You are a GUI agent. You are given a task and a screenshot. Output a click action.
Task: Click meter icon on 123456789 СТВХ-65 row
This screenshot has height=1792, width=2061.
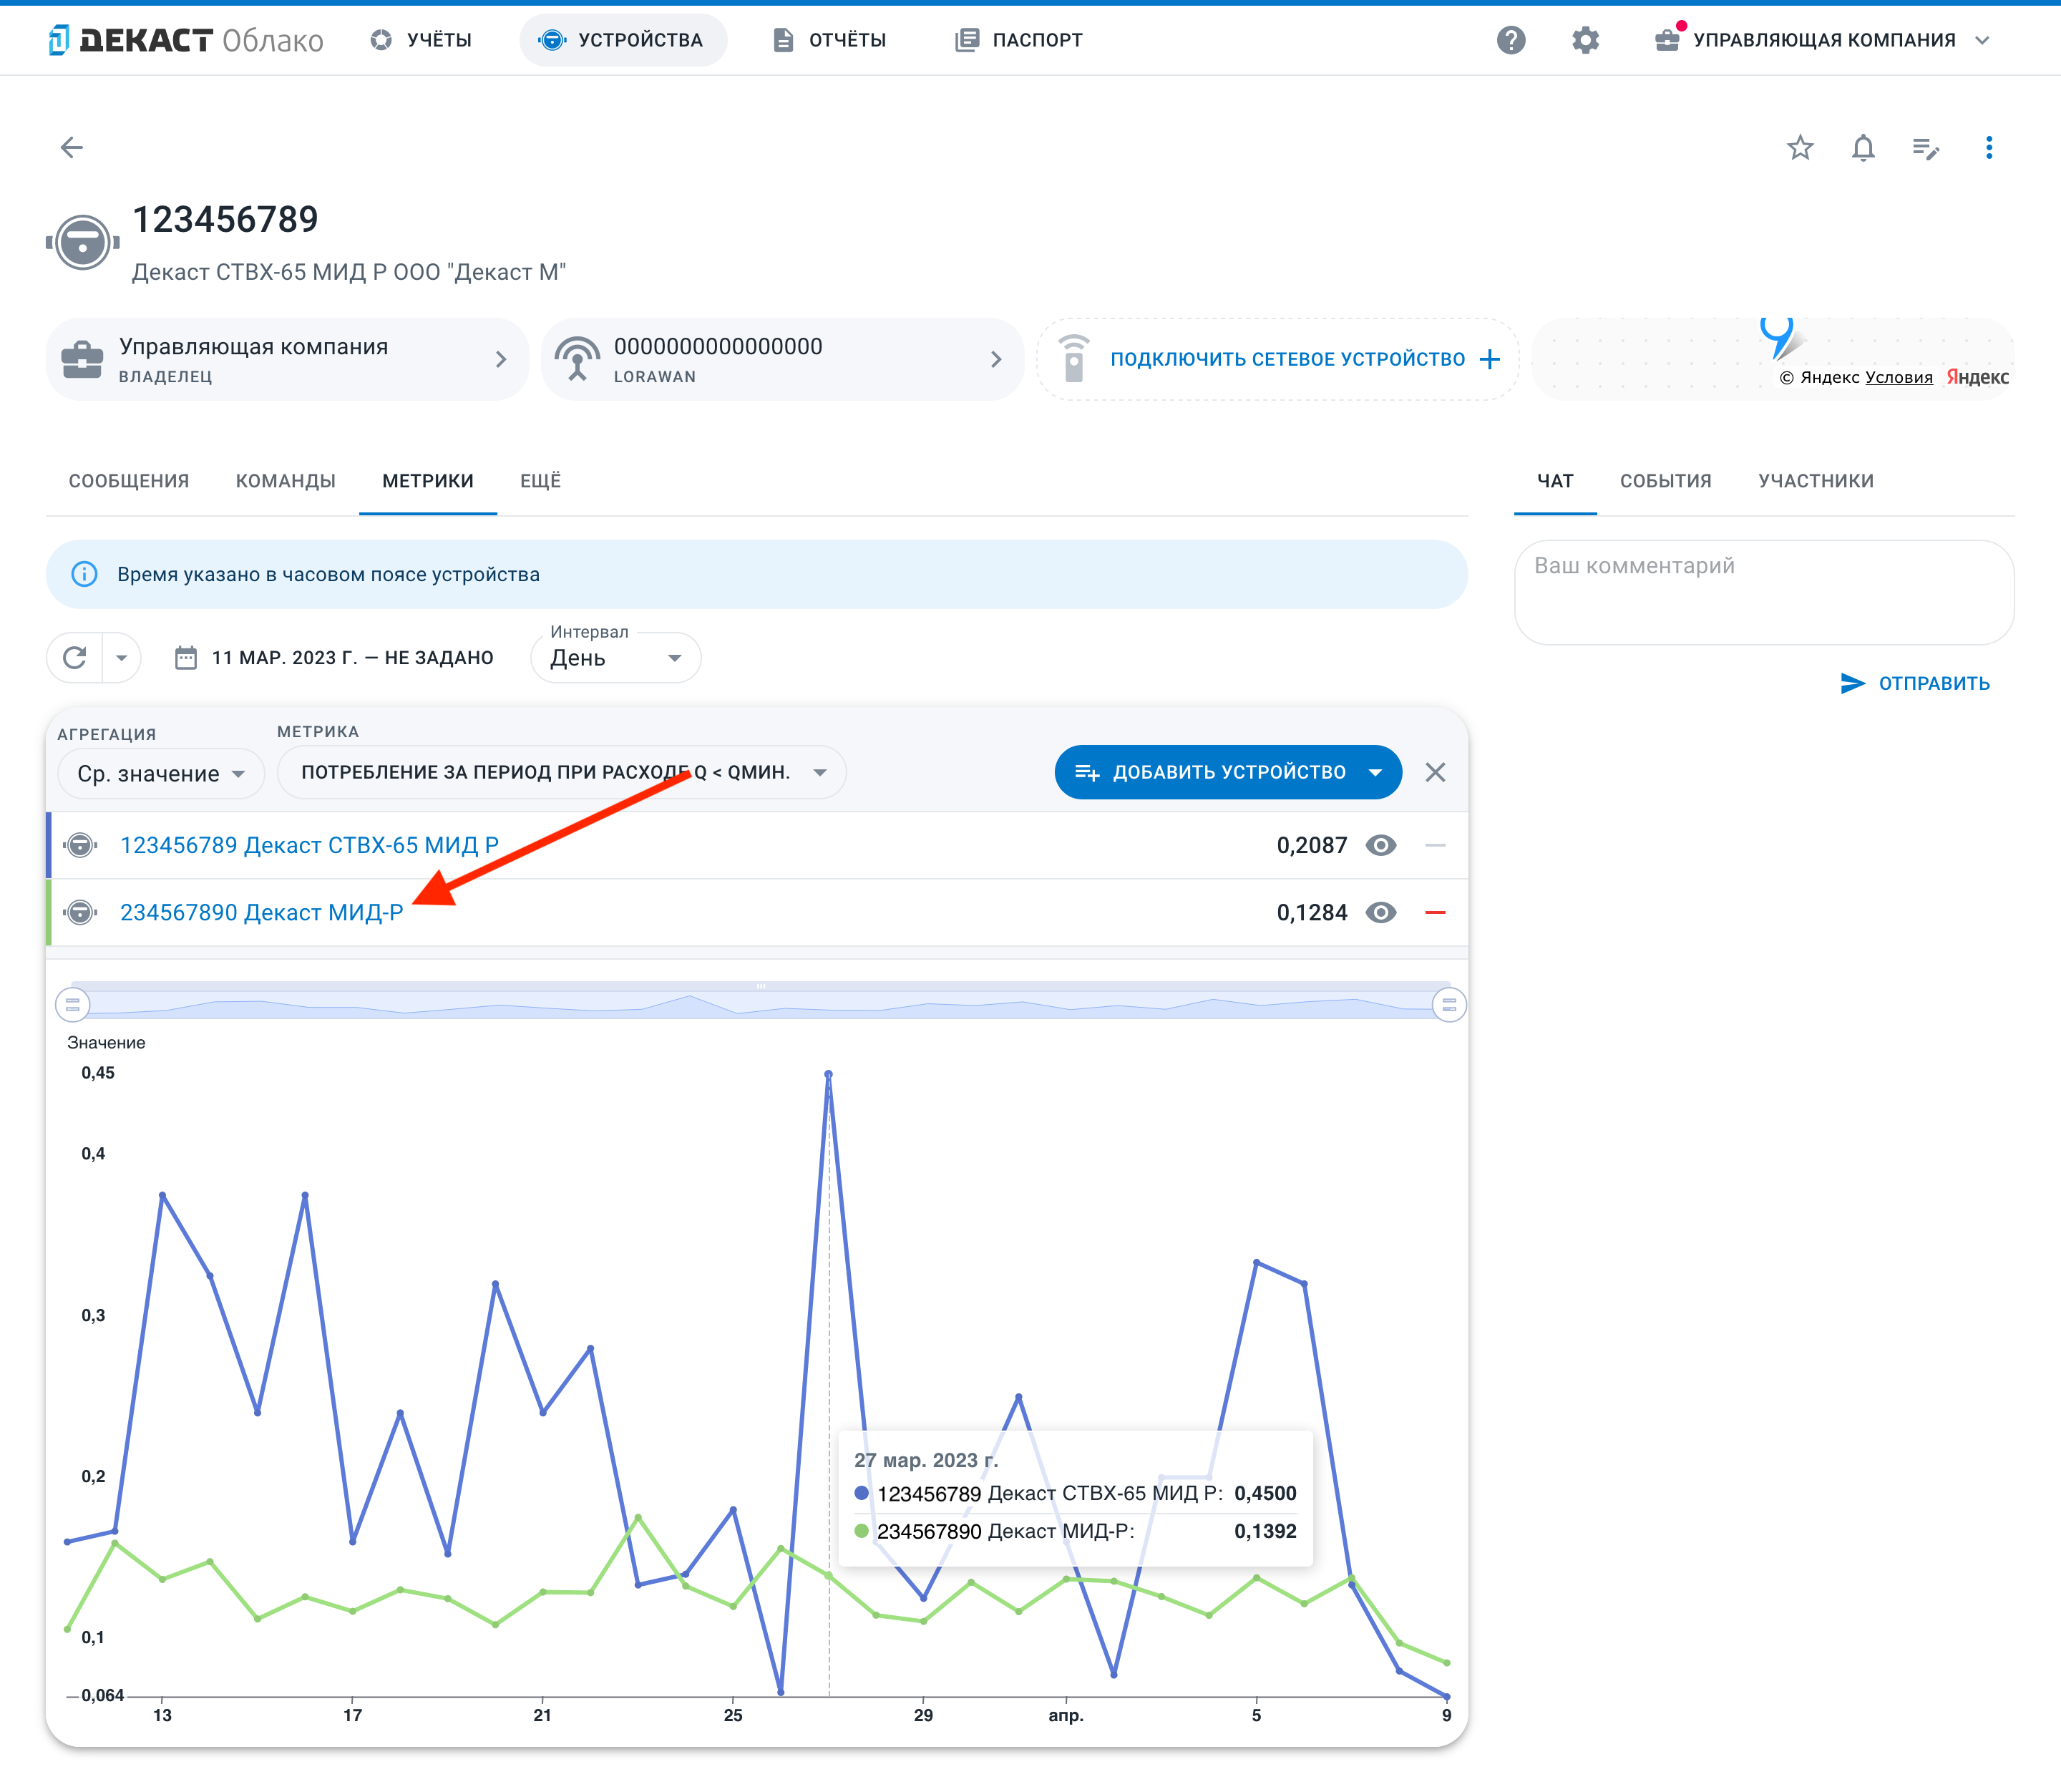coord(81,845)
